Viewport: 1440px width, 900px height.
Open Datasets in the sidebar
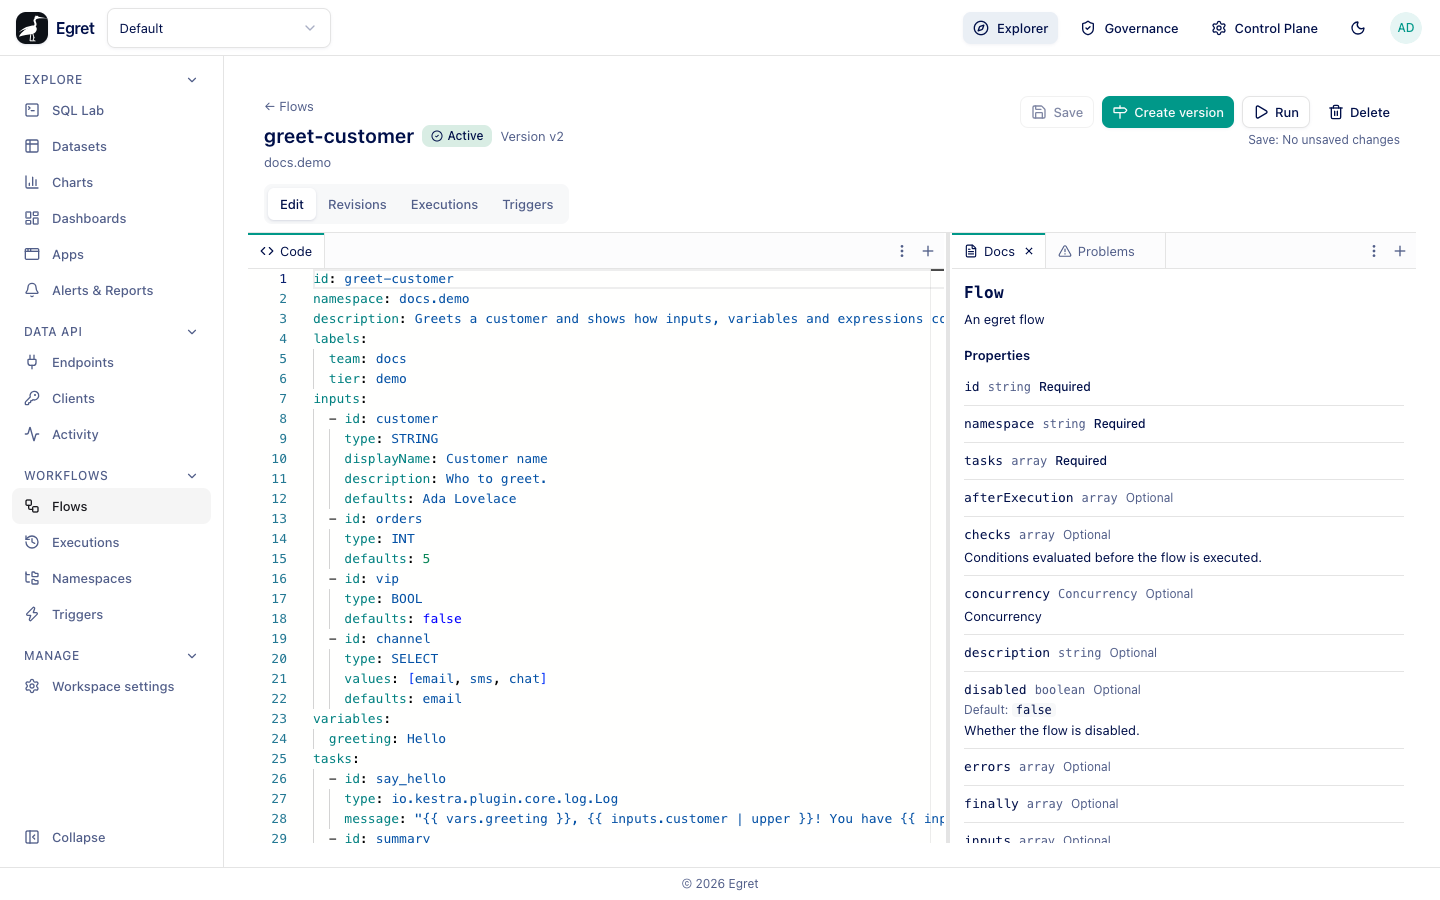coord(111,146)
